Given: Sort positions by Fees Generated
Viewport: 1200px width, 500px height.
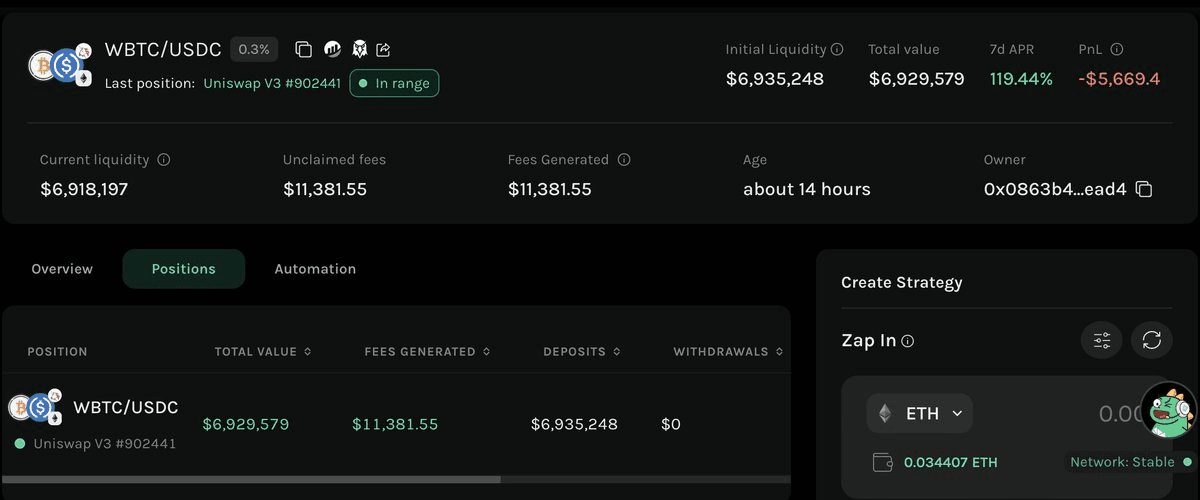Looking at the screenshot, I should [x=427, y=352].
